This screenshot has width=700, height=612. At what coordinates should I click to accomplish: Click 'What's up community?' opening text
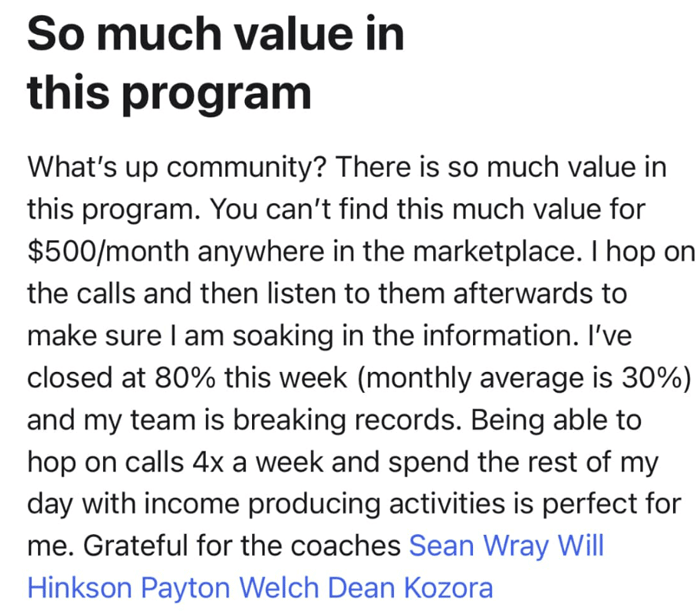tap(177, 167)
